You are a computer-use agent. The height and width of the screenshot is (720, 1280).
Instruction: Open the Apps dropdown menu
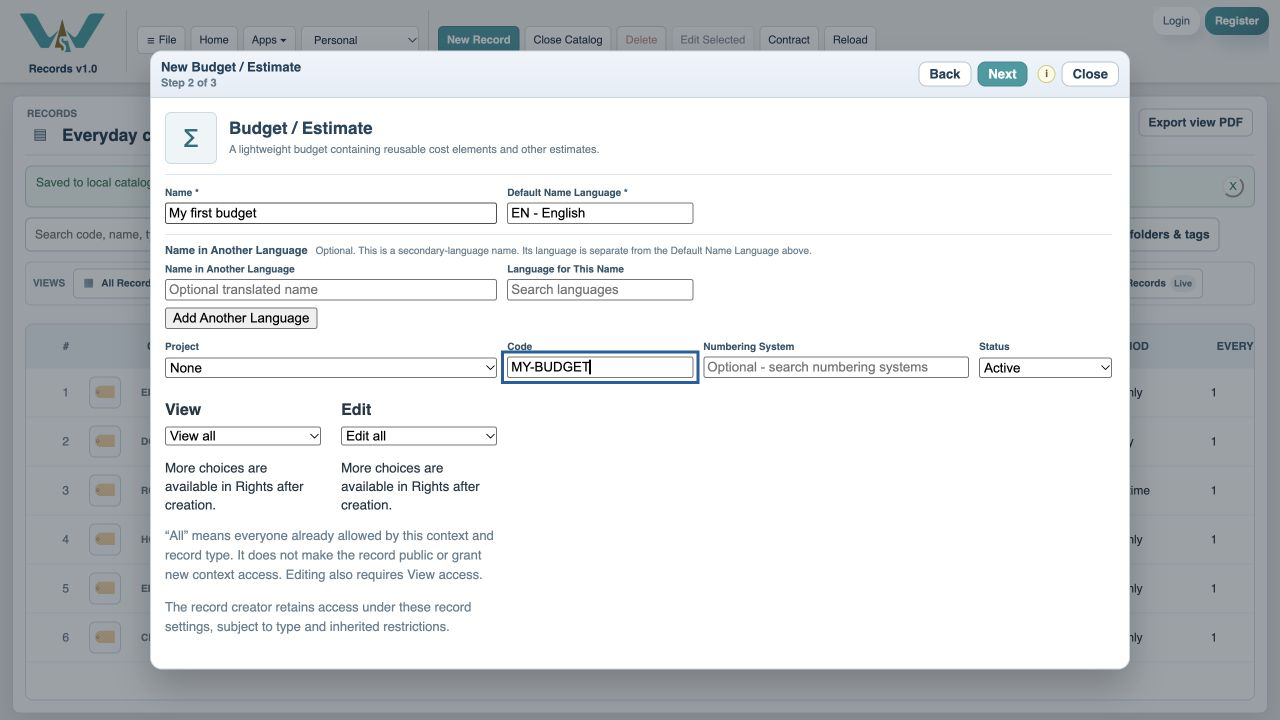269,40
